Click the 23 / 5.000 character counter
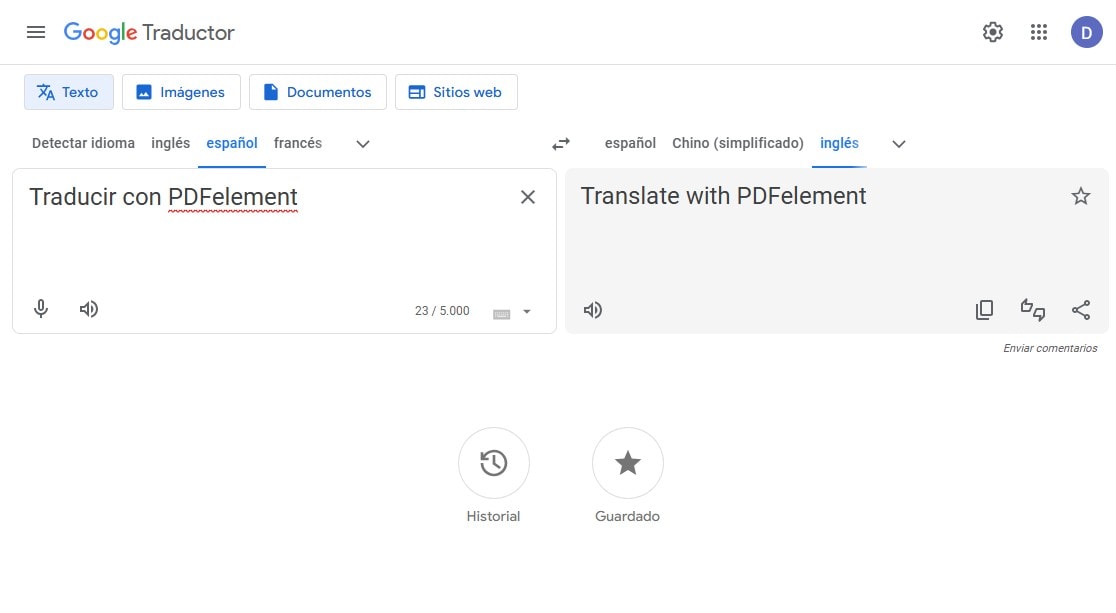The width and height of the screenshot is (1116, 613). click(442, 311)
